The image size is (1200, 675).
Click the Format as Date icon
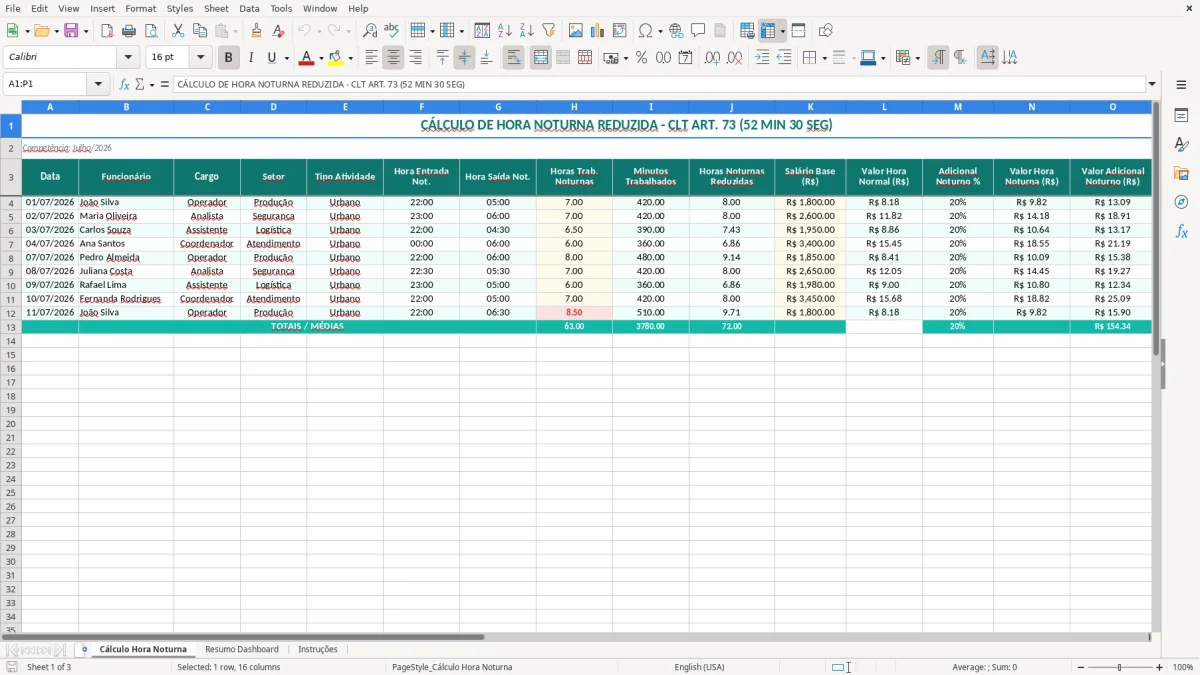pos(686,58)
